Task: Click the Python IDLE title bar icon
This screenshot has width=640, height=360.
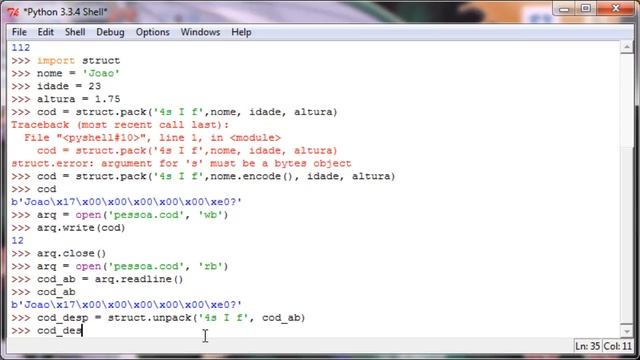Action: click(13, 12)
